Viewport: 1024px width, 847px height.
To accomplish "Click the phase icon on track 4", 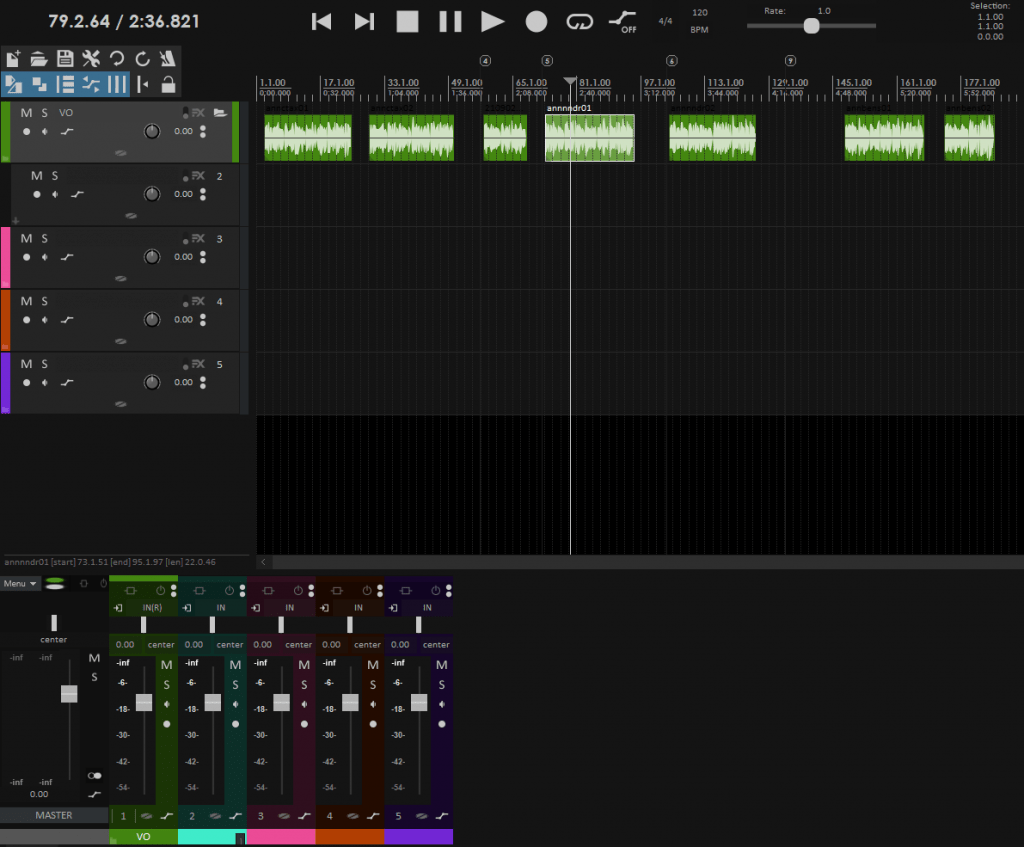I will pyautogui.click(x=121, y=341).
